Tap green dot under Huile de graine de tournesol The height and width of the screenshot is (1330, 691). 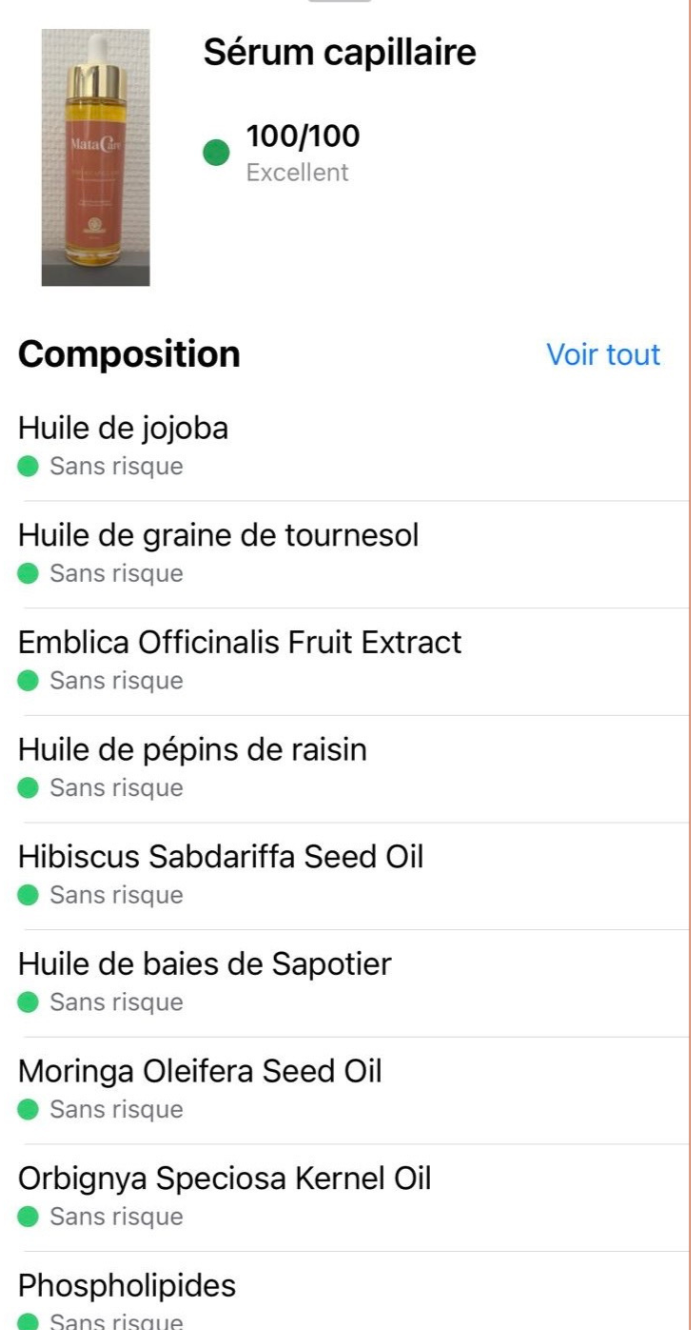pyautogui.click(x=29, y=573)
